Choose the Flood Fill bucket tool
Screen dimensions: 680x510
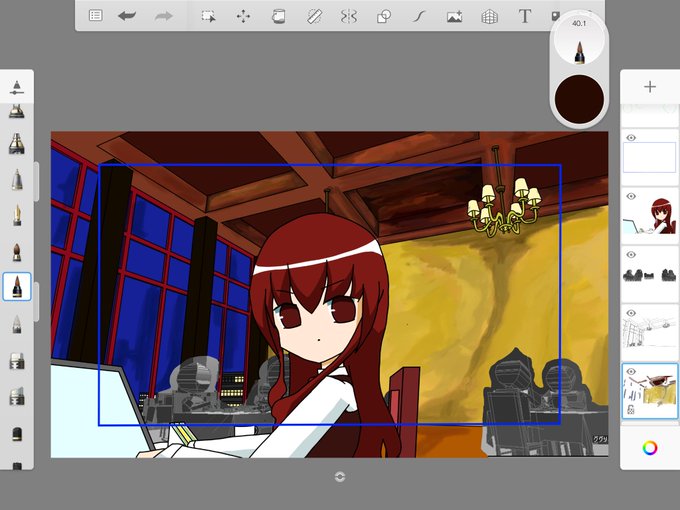278,16
